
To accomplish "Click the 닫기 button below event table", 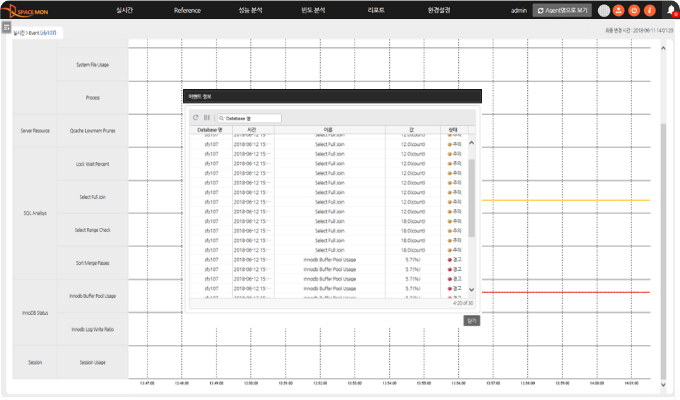I will (x=471, y=320).
